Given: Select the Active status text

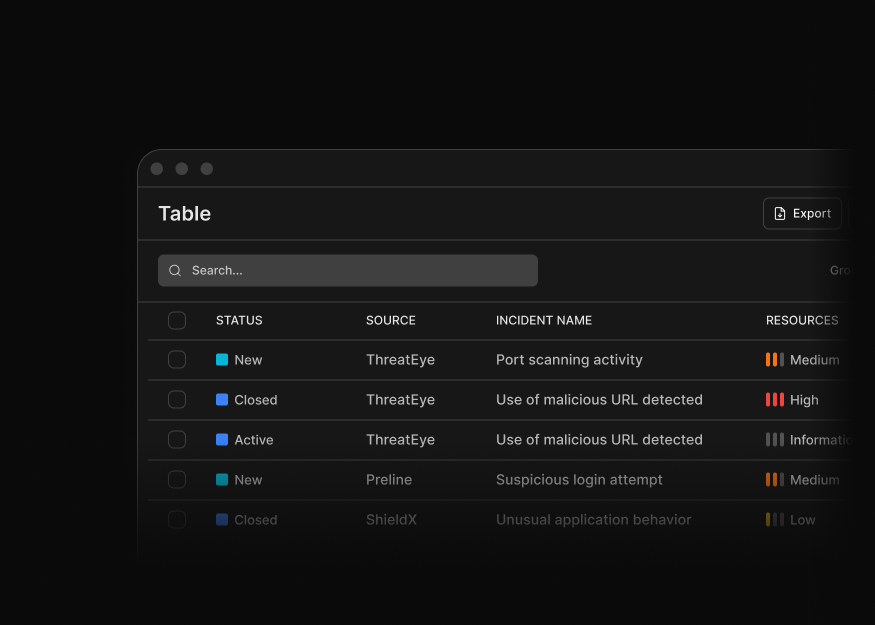Looking at the screenshot, I should click(254, 440).
